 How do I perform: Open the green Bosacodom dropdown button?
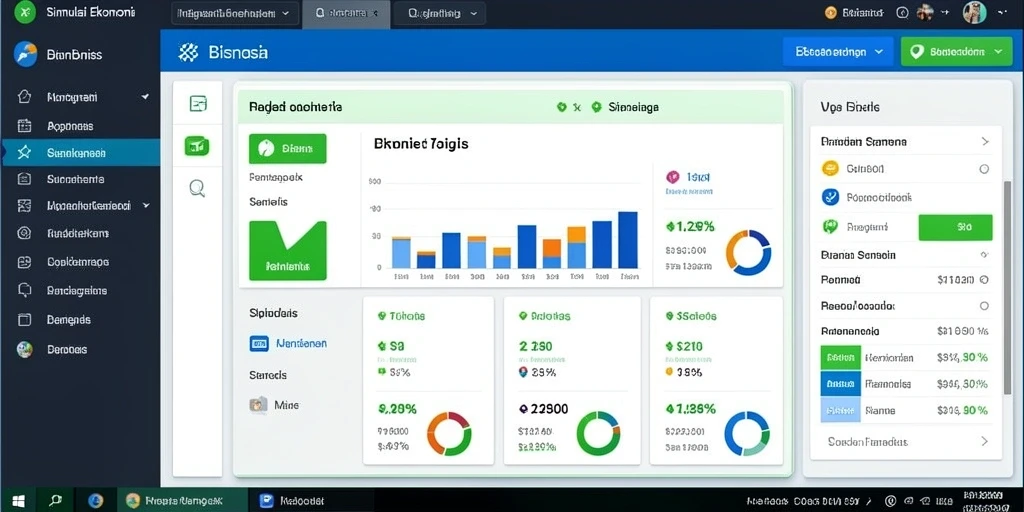point(955,52)
